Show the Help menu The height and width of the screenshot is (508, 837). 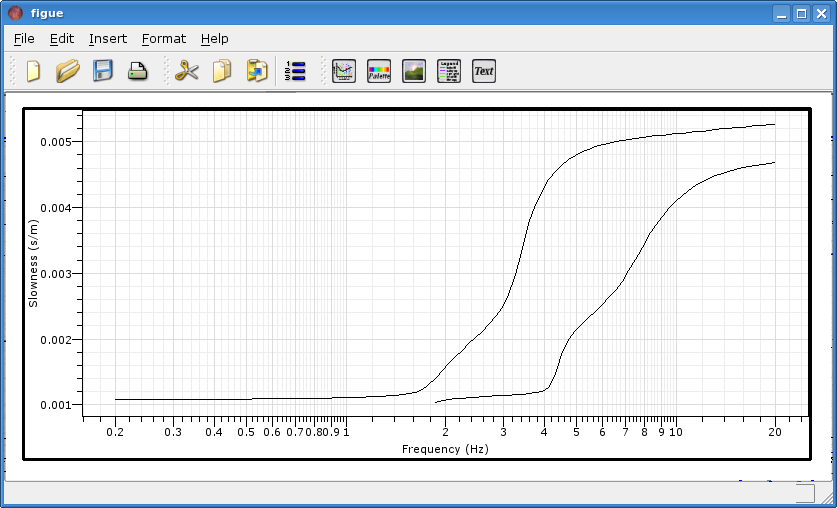[214, 39]
